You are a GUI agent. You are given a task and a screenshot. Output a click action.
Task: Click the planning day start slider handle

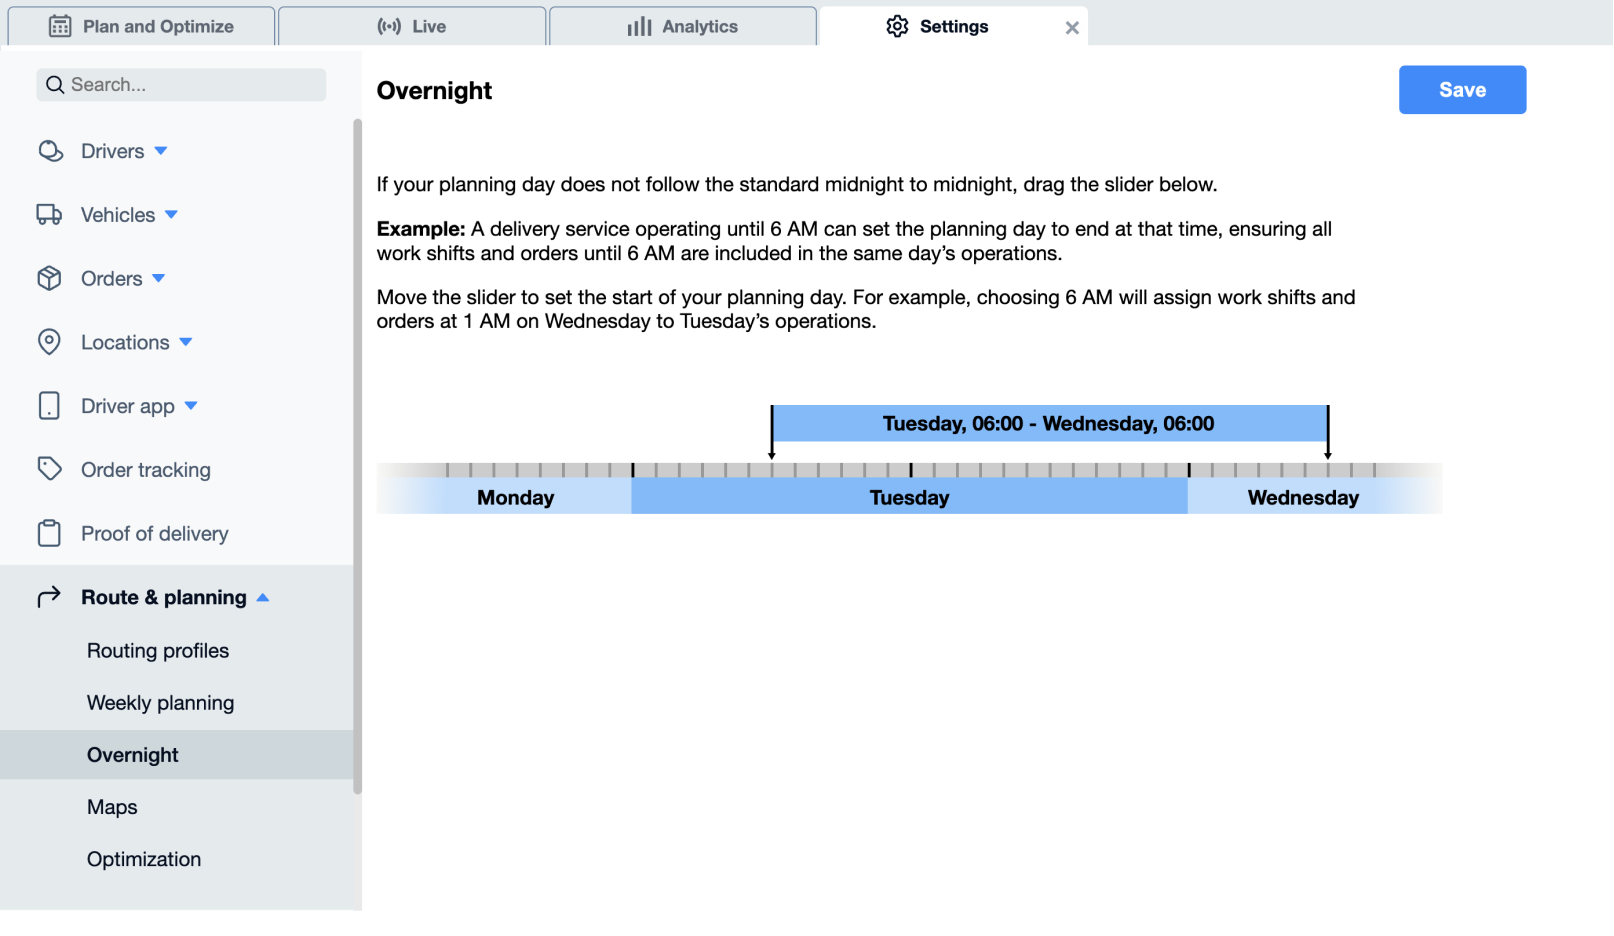click(772, 432)
